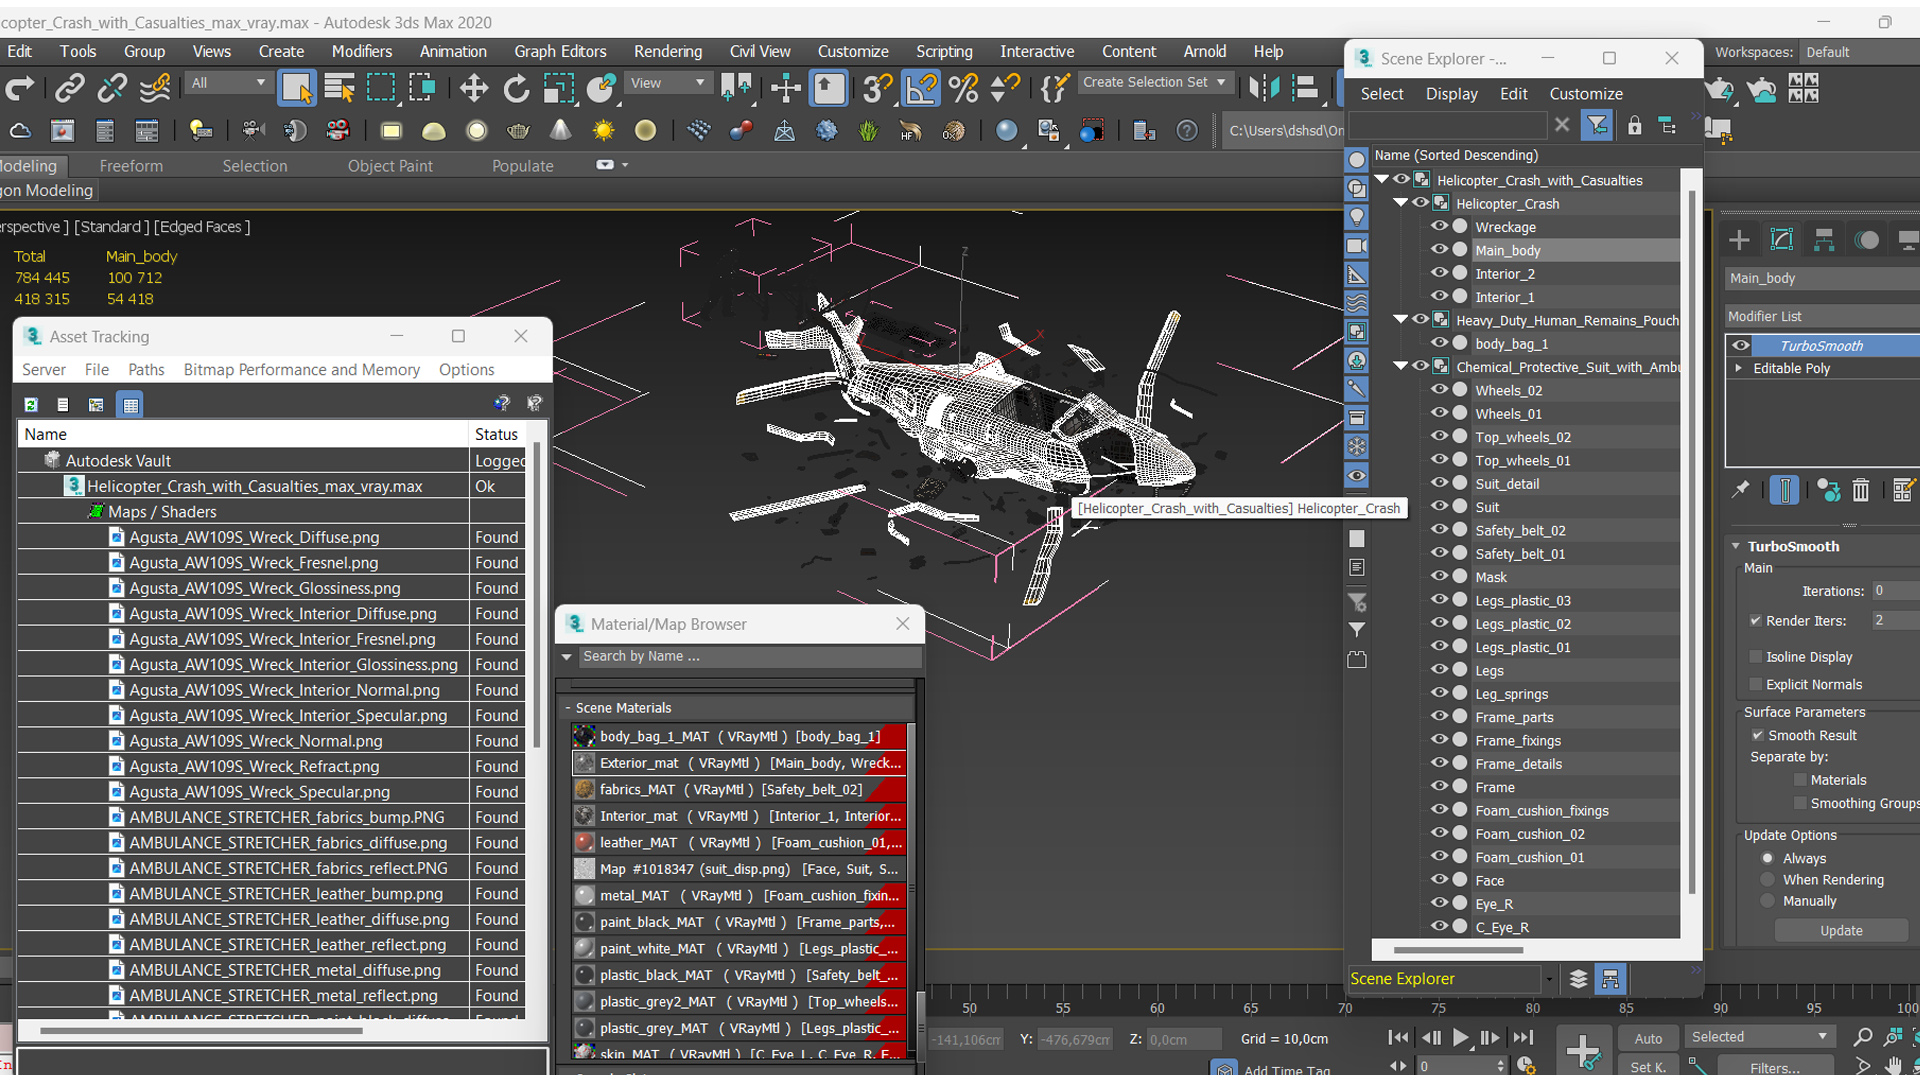Hide the Wreckage object eye icon
1920x1080 pixels.
1439,226
